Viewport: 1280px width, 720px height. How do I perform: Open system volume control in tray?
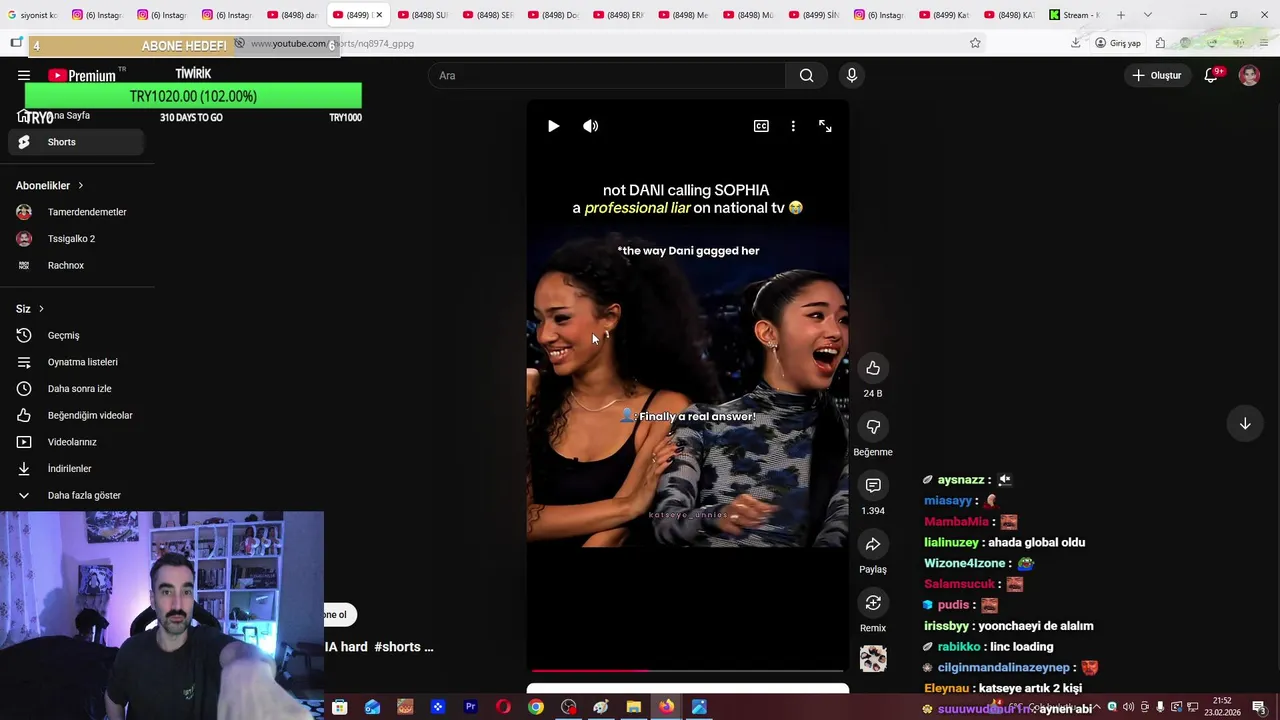[x=1129, y=707]
